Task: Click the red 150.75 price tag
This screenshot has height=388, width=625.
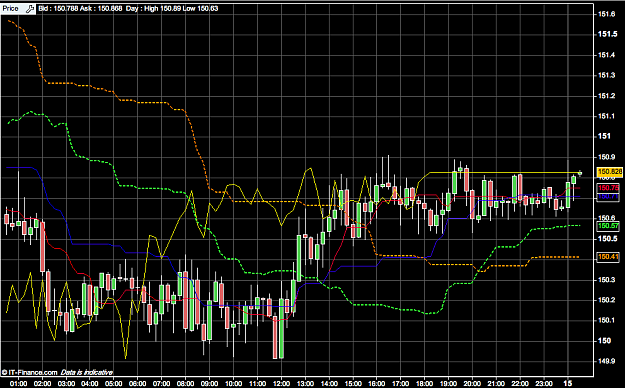Action: 608,188
